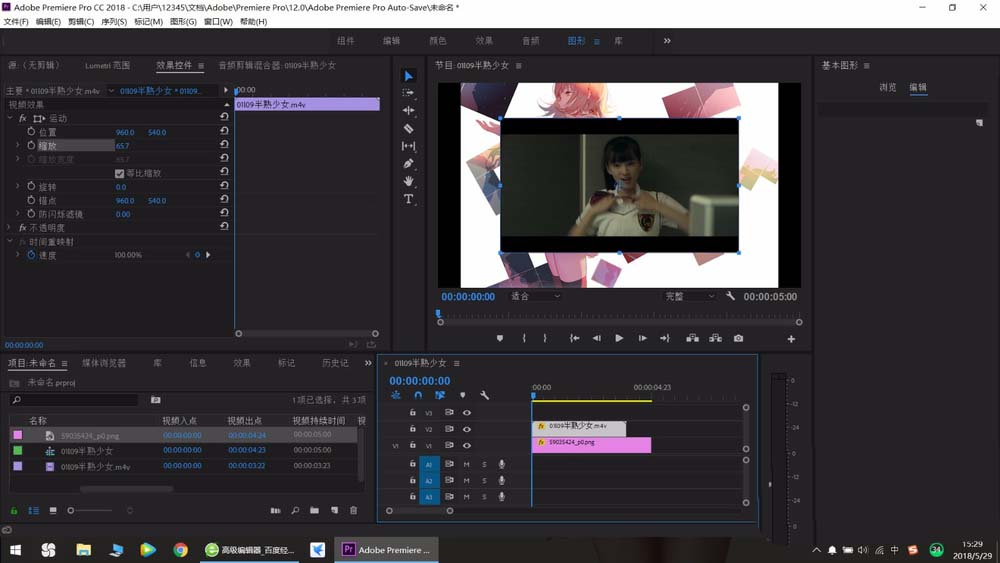Screen dimensions: 1000x563
Task: Select the Pen tool
Action: 408,163
